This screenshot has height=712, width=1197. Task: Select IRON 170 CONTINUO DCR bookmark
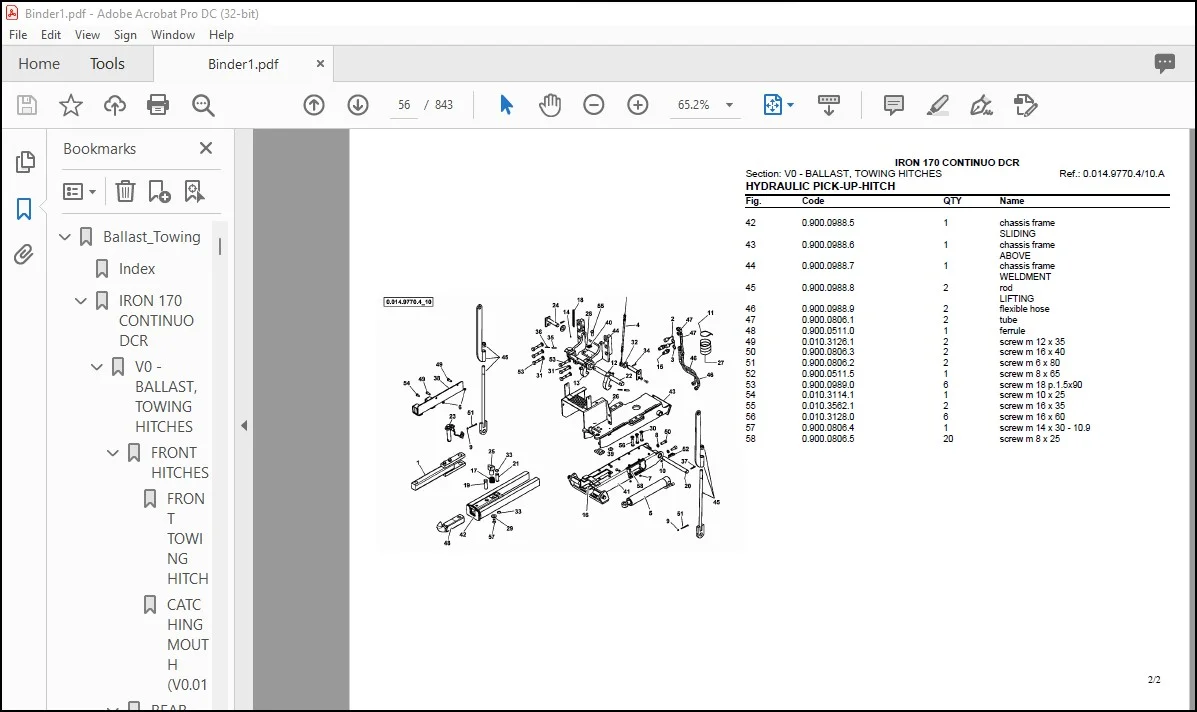156,321
